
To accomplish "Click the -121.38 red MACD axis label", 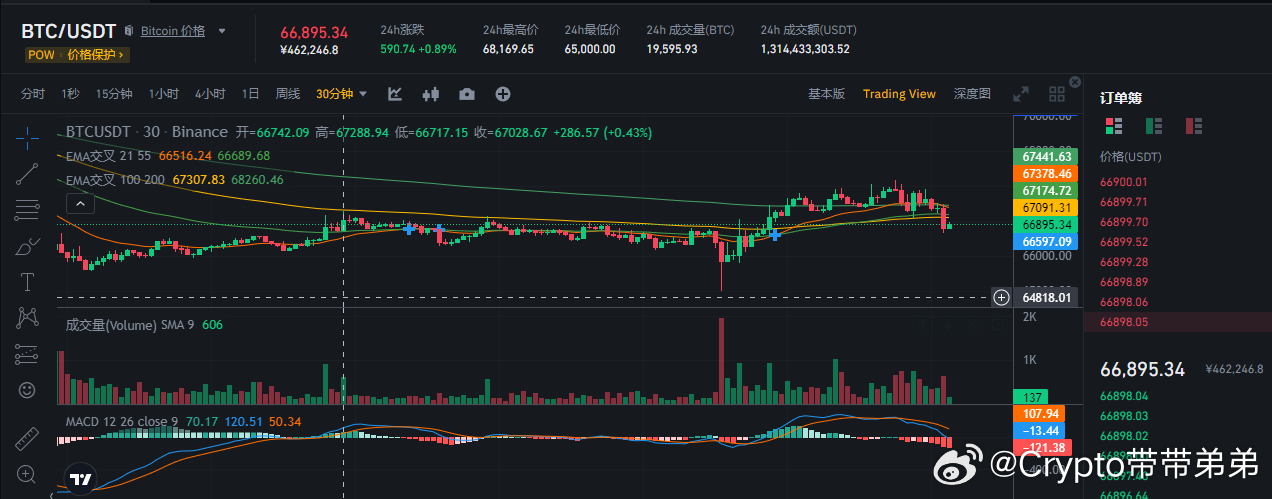I will click(1042, 447).
